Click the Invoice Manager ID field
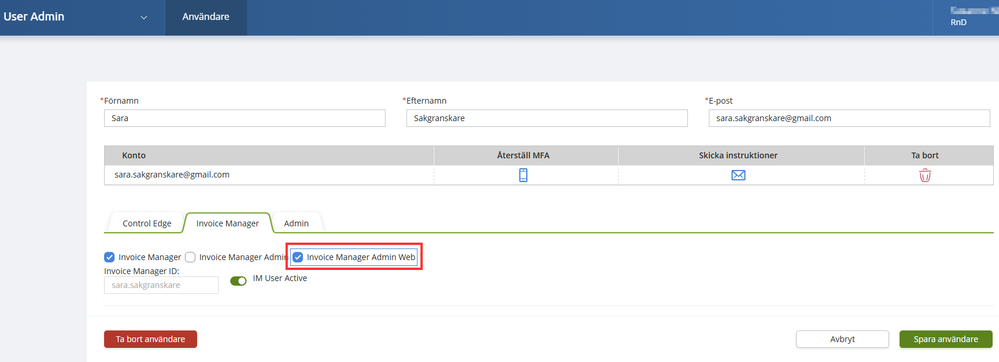 161,285
